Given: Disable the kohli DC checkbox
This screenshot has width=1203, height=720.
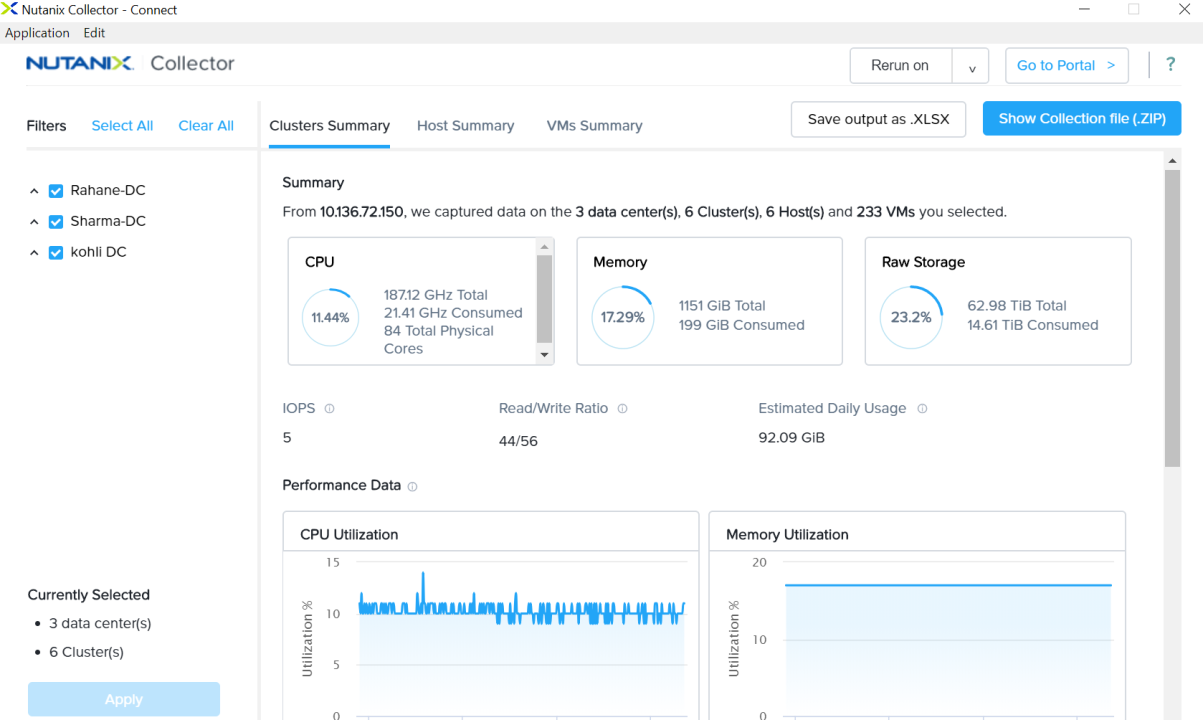Looking at the screenshot, I should pos(55,252).
